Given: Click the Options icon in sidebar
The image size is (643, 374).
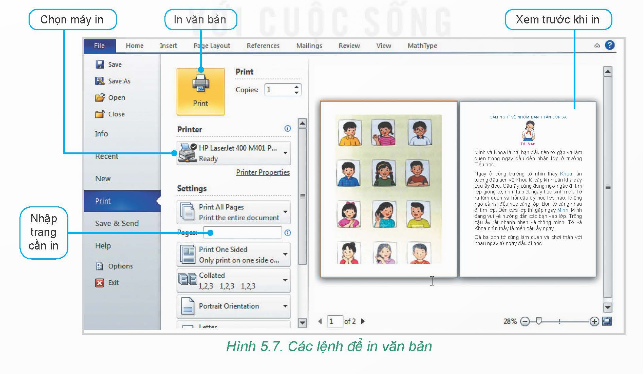Looking at the screenshot, I should click(100, 266).
